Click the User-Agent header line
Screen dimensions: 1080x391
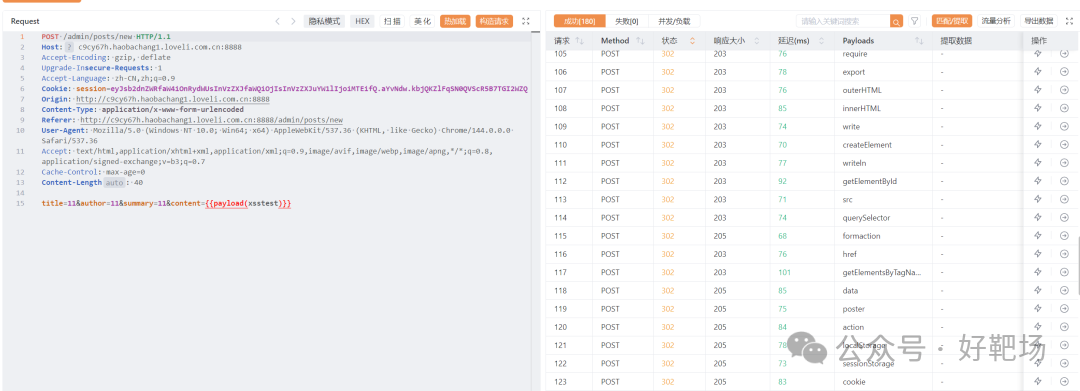278,135
